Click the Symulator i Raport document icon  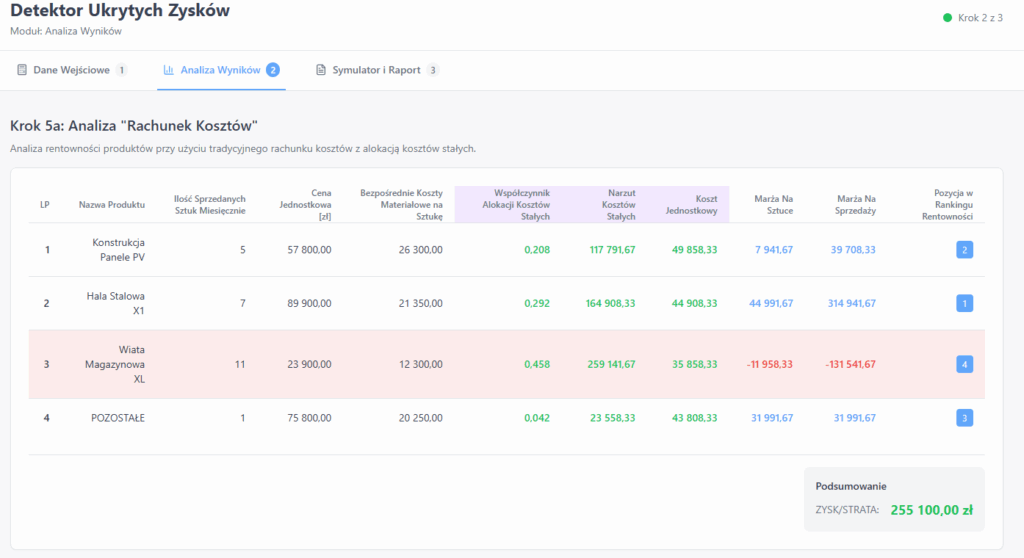coord(321,70)
